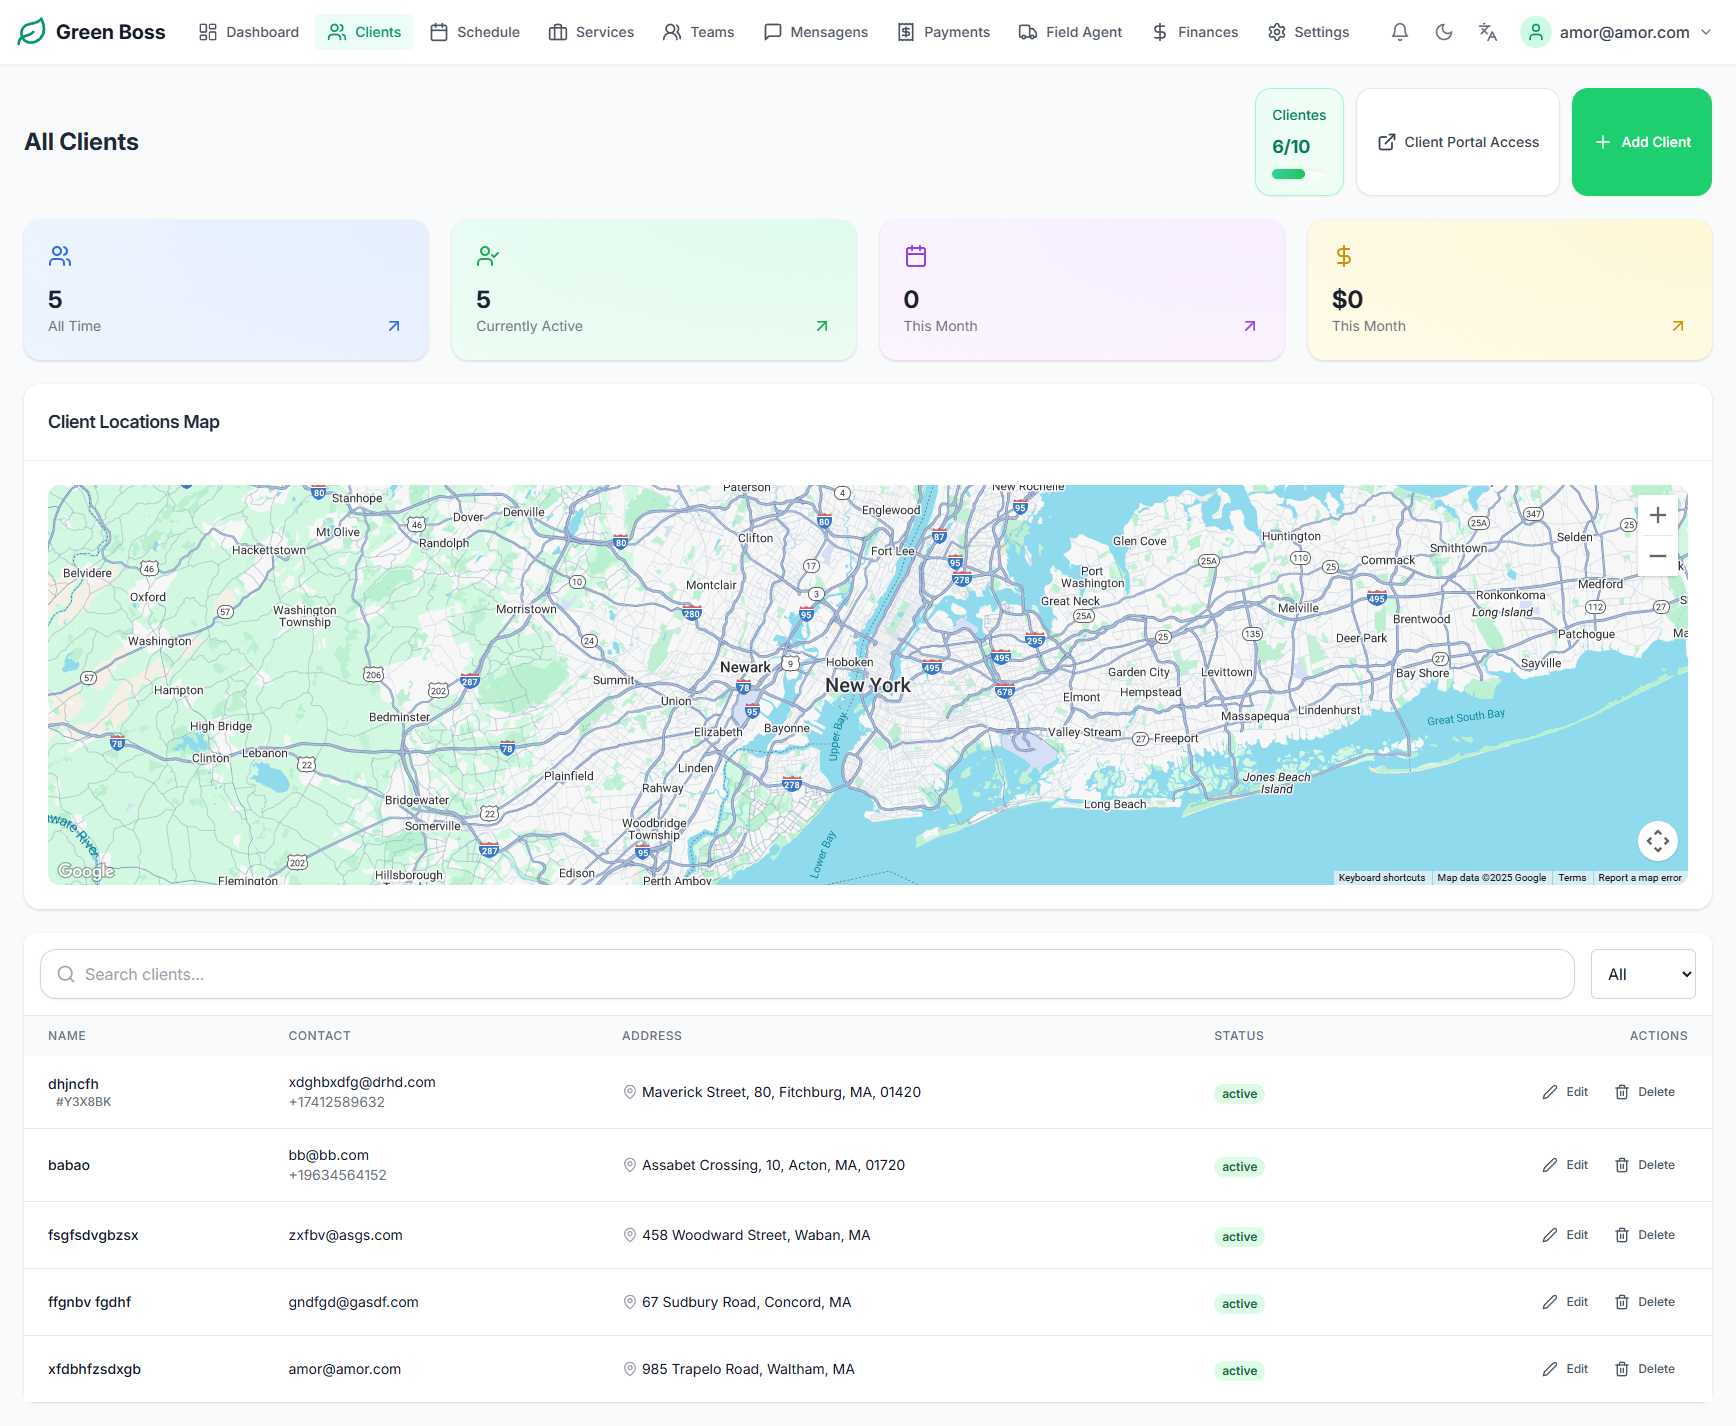Click the Green Boss leaf logo

point(32,32)
